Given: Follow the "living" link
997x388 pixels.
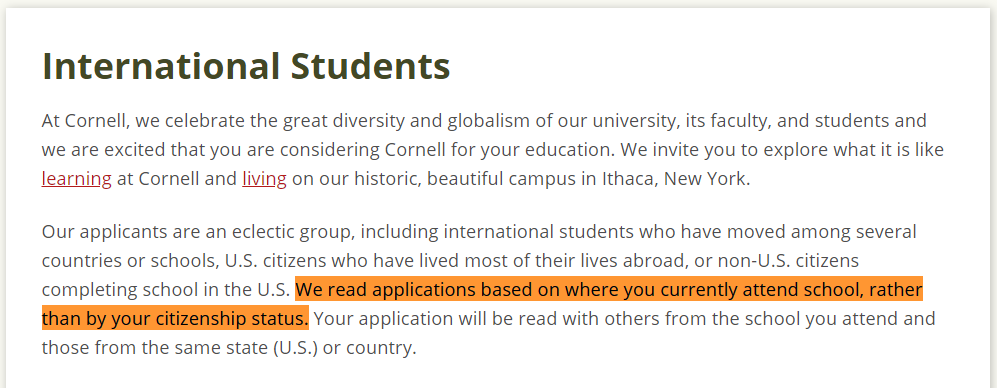Looking at the screenshot, I should (265, 179).
